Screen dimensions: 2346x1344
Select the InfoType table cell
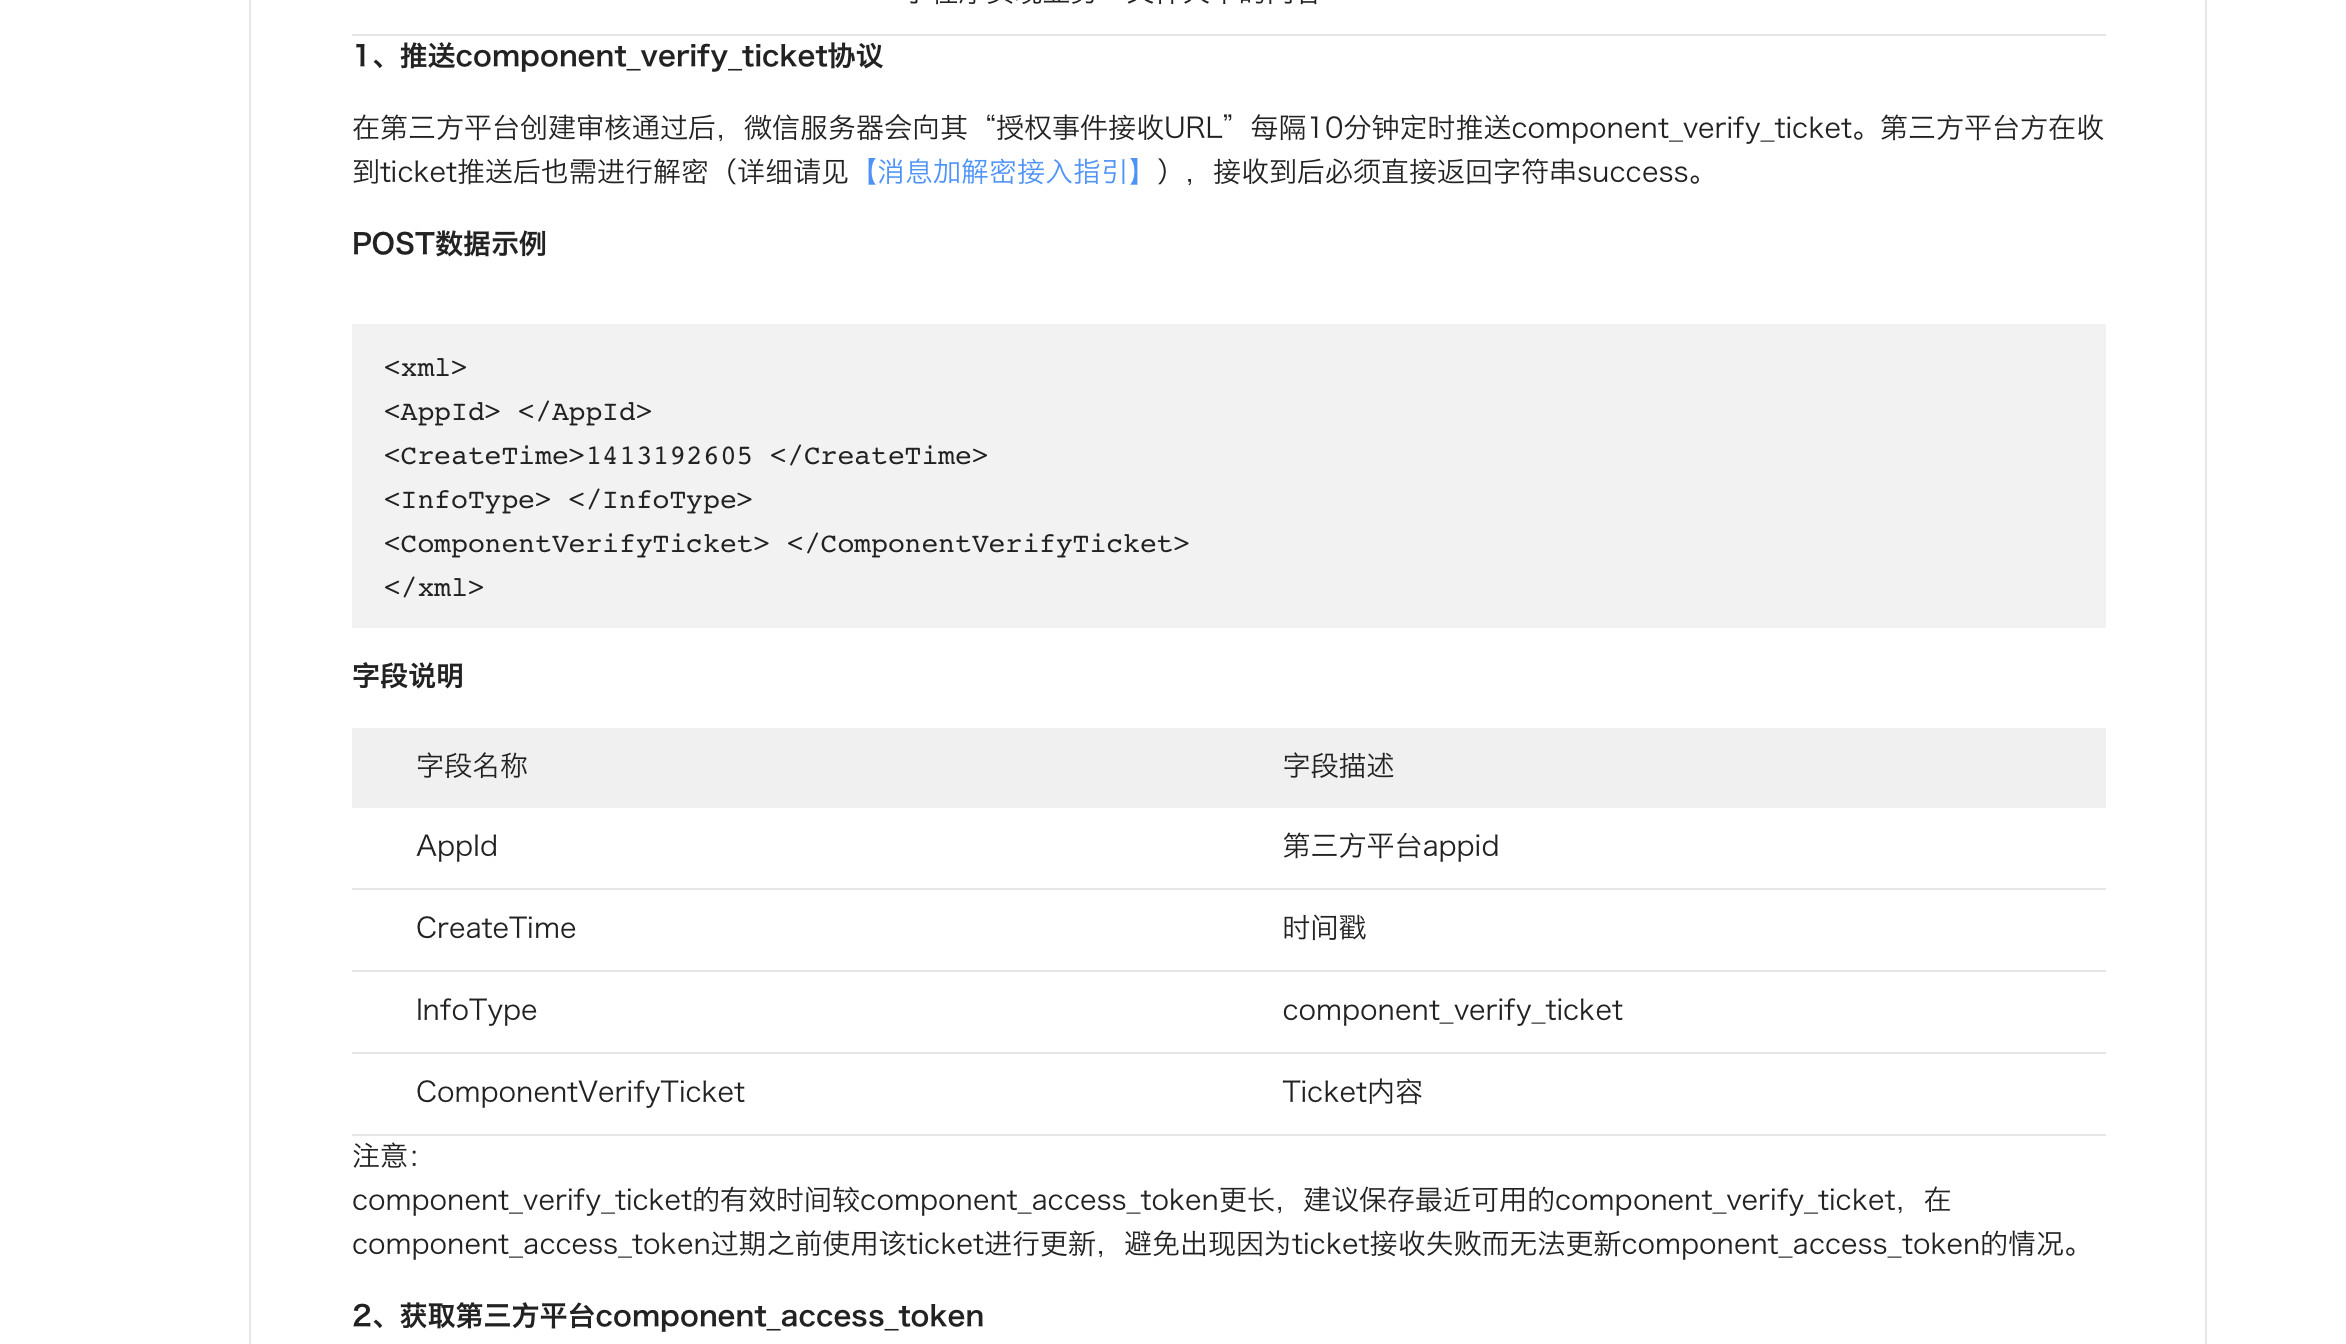click(476, 1010)
